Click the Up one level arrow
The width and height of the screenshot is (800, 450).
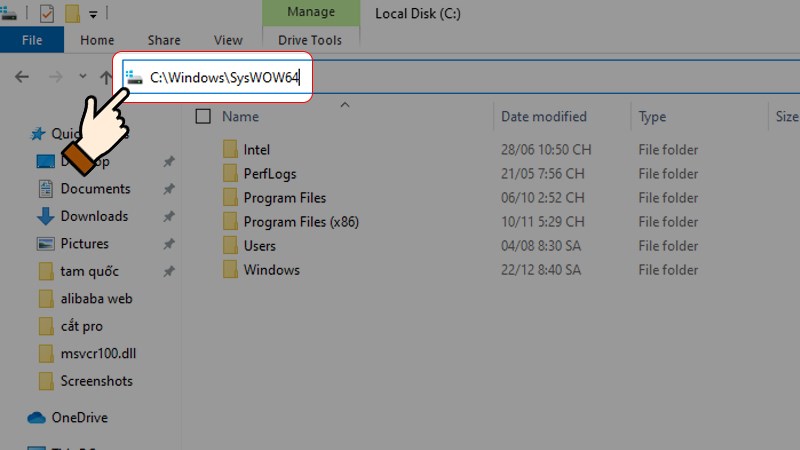[x=106, y=77]
